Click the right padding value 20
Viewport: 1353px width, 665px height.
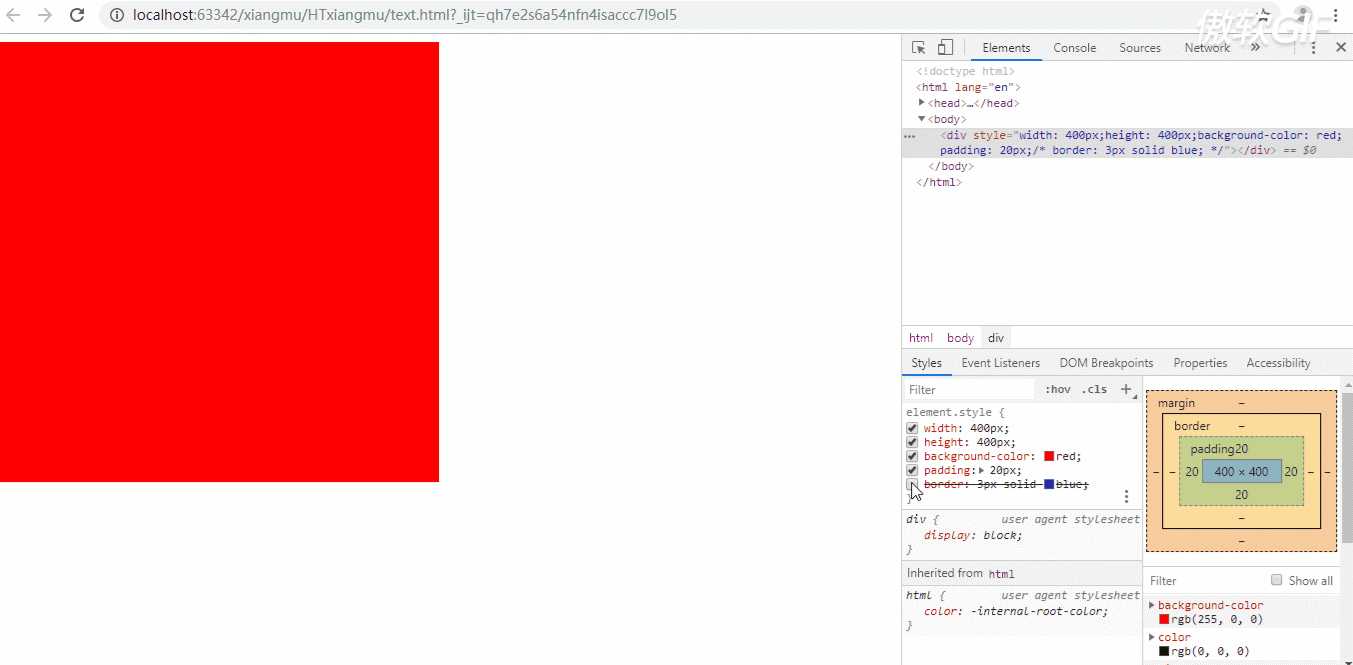point(1291,472)
